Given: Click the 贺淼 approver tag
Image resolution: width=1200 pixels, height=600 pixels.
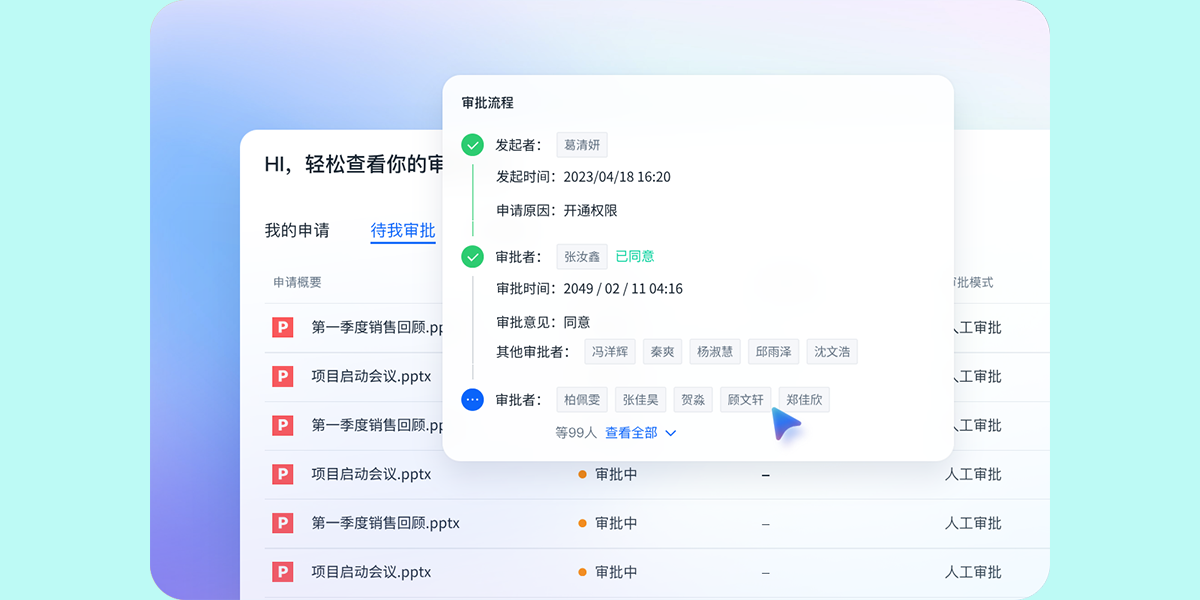Looking at the screenshot, I should pyautogui.click(x=693, y=400).
